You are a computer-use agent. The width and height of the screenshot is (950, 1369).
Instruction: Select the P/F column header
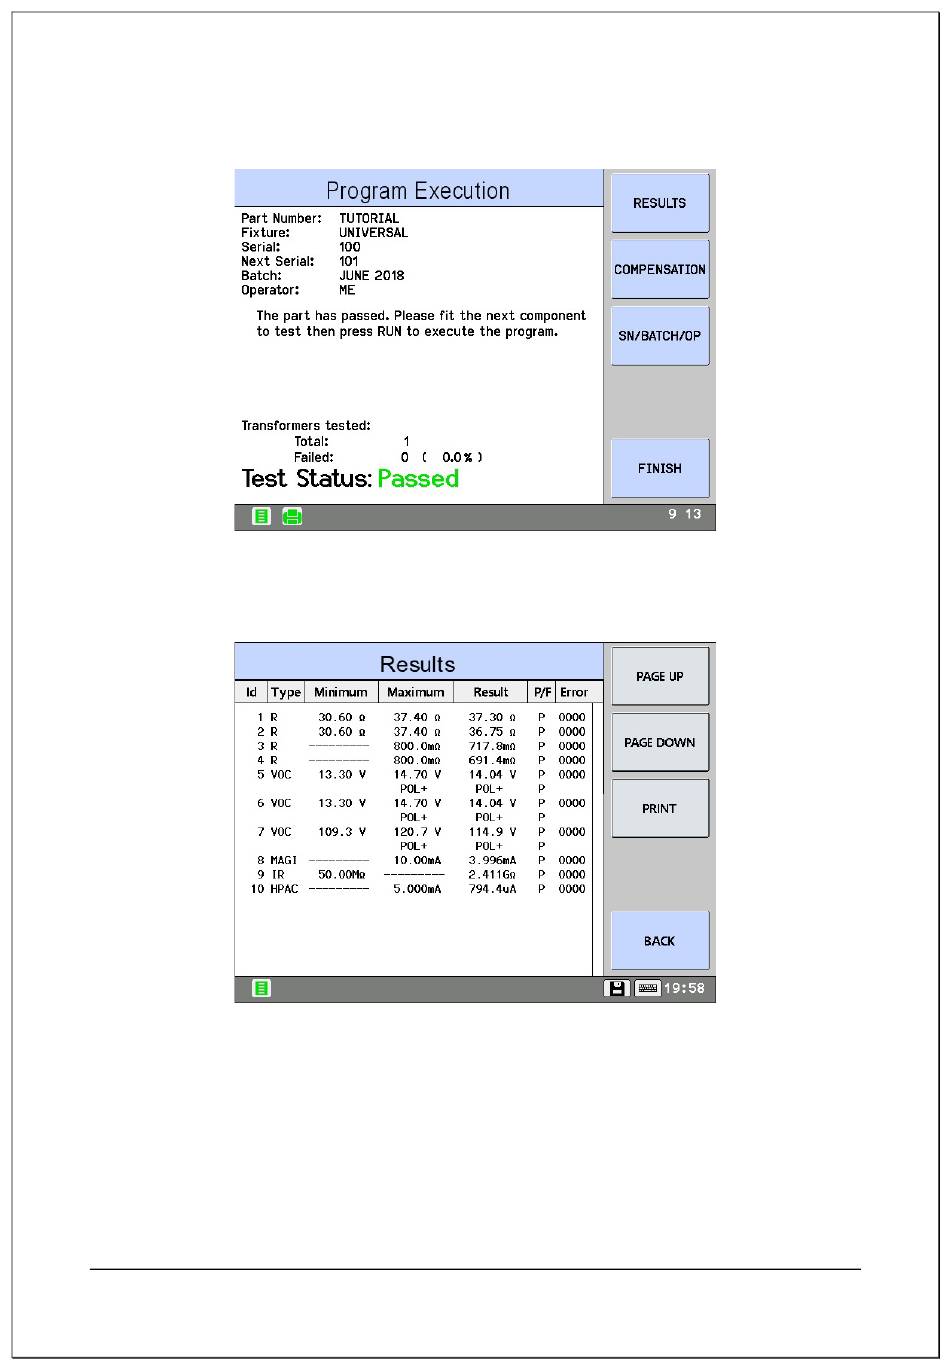[543, 692]
